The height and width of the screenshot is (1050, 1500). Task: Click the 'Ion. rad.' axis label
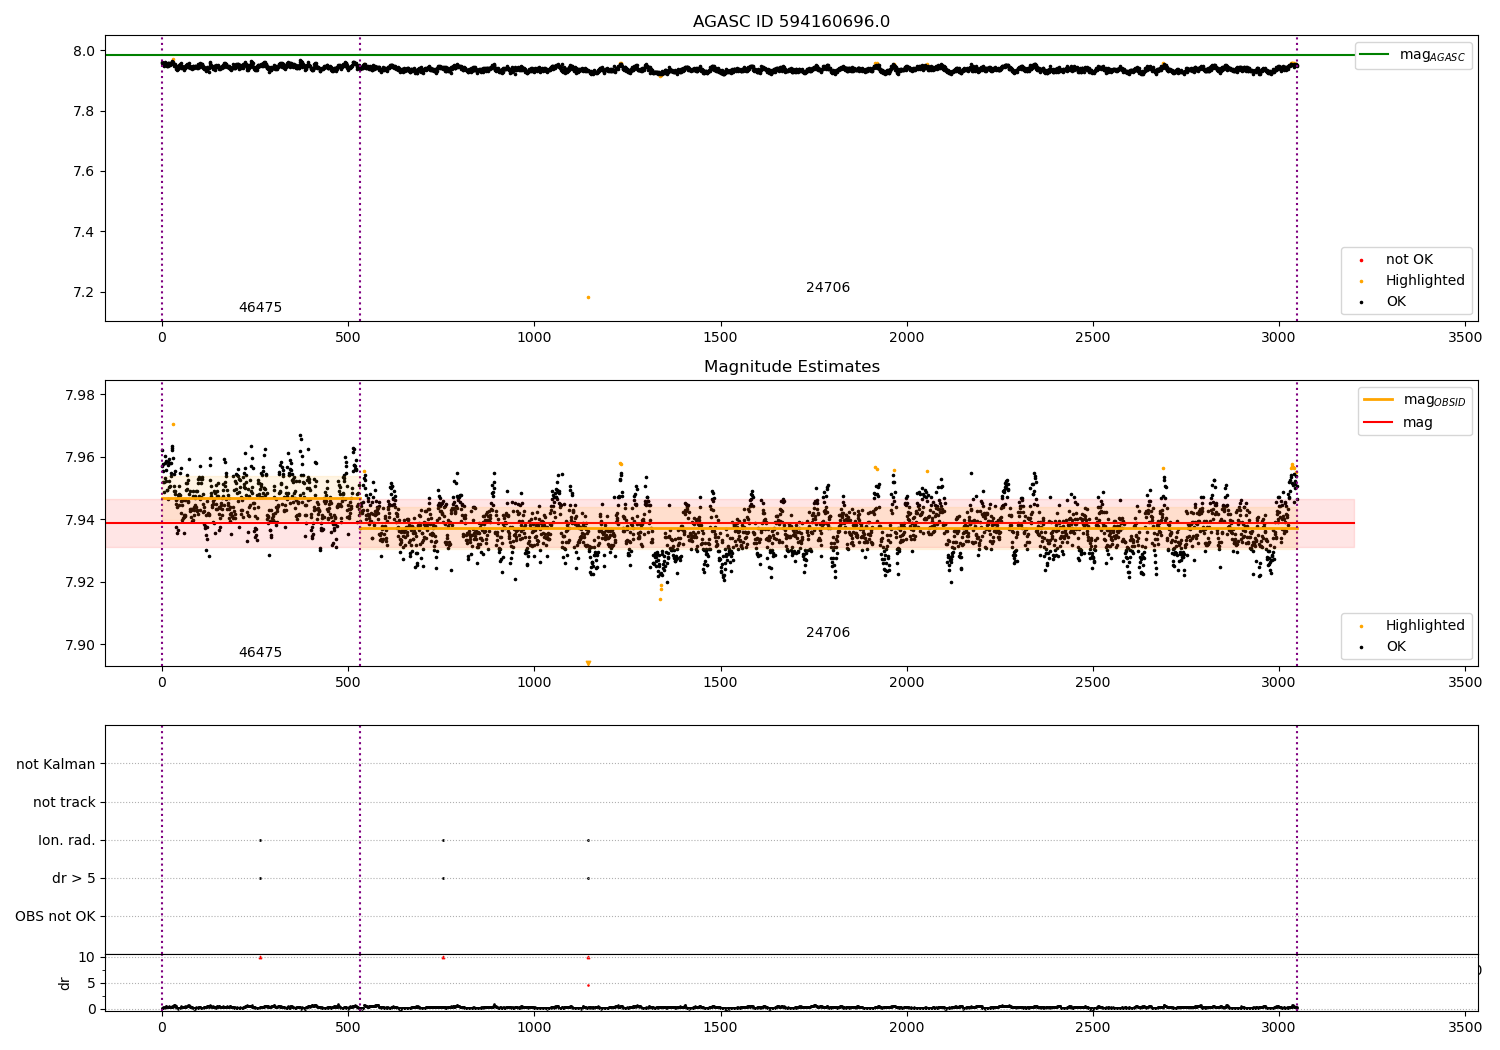pos(67,841)
